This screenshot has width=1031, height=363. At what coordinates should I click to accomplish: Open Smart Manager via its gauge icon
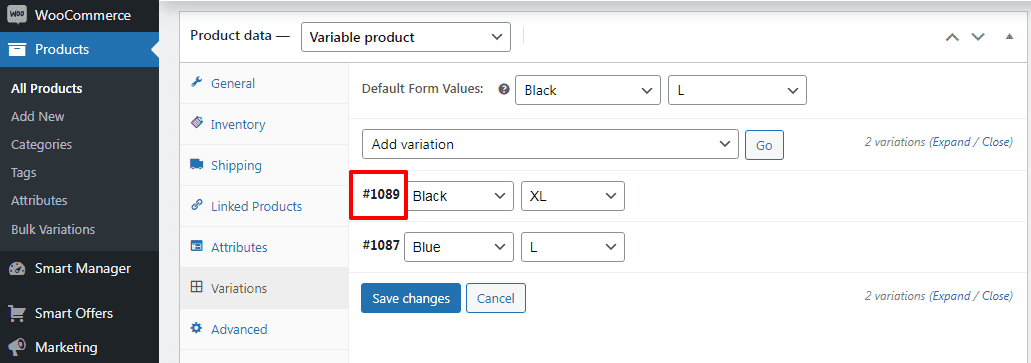point(18,268)
